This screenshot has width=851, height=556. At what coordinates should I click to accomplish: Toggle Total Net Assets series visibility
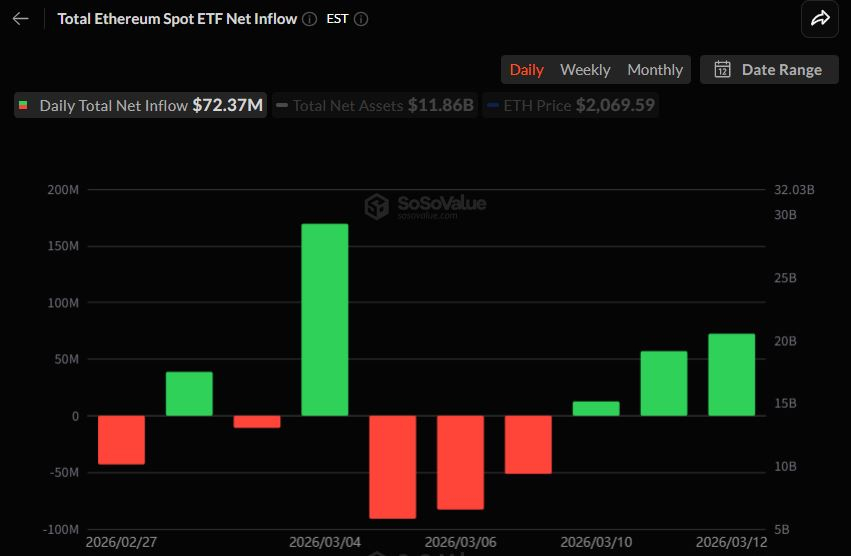(375, 105)
